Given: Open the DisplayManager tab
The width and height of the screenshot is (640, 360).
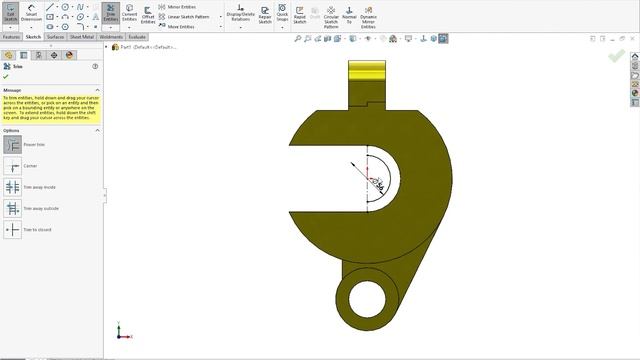Looking at the screenshot, I should [69, 55].
